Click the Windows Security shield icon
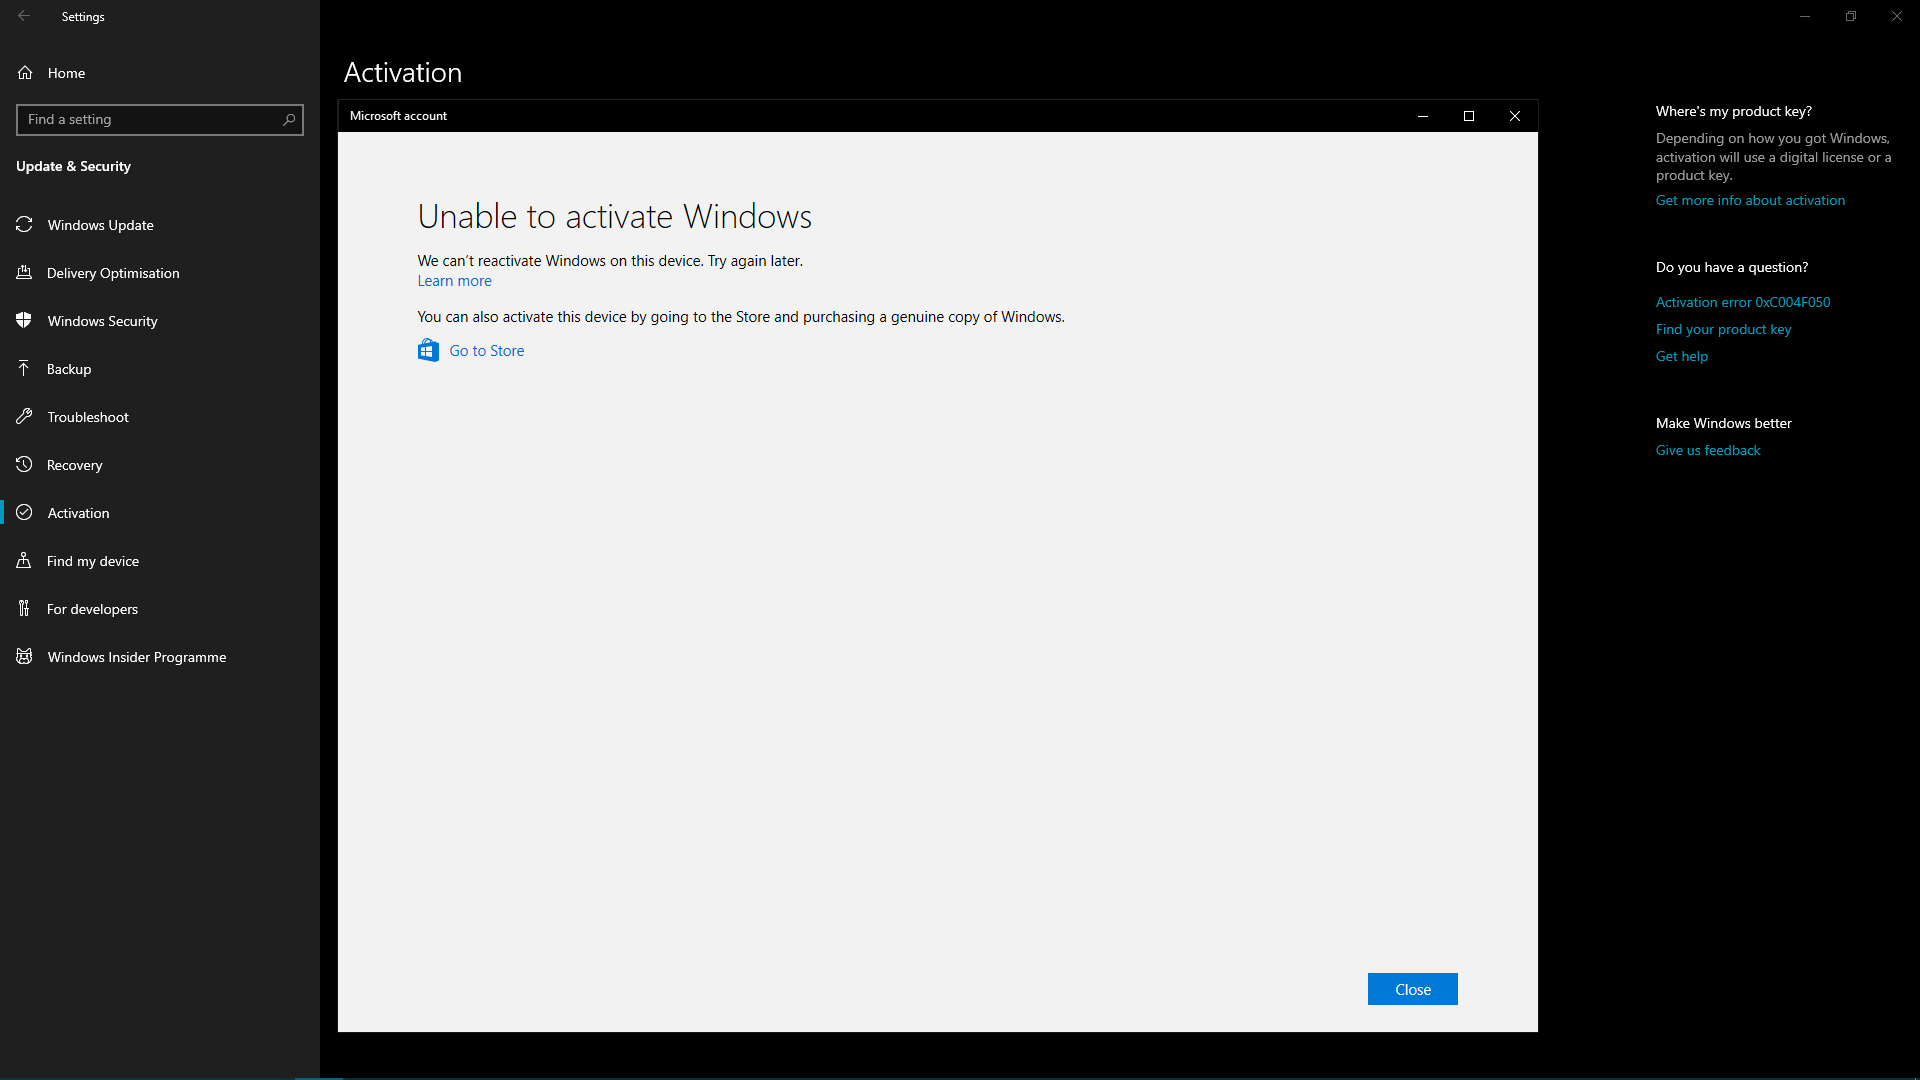The width and height of the screenshot is (1920, 1080). click(25, 321)
